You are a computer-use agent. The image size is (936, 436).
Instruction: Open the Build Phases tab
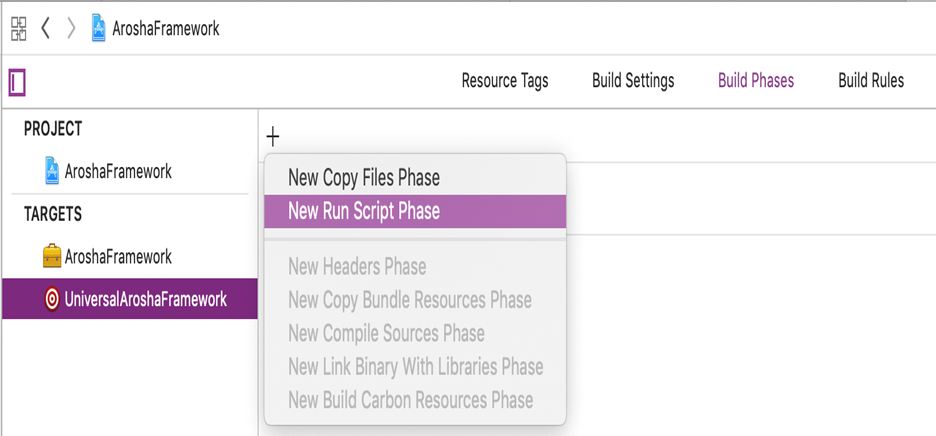(x=756, y=81)
